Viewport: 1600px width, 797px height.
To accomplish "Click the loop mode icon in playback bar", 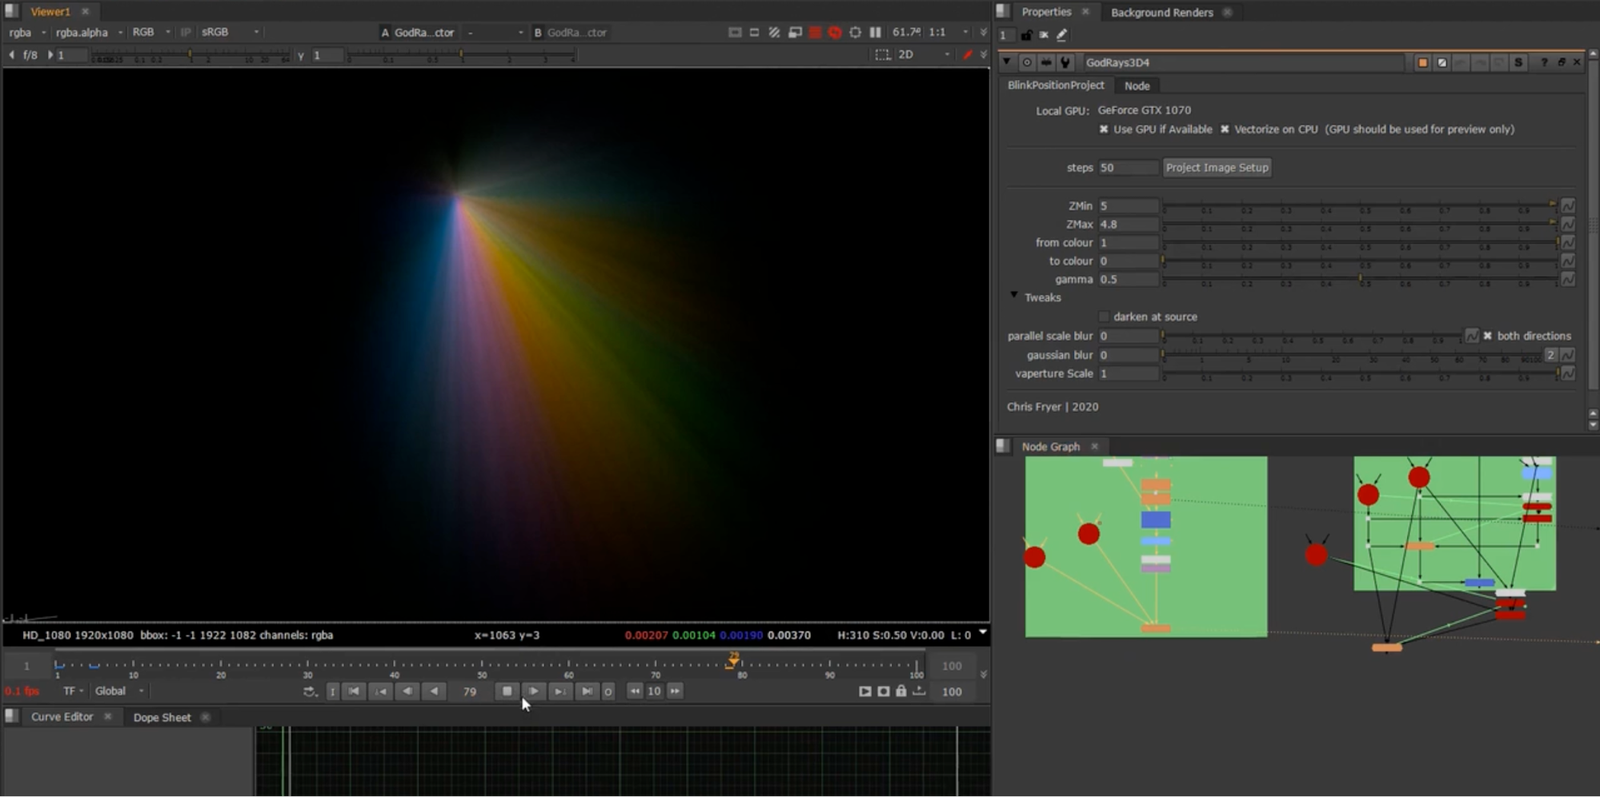I will [310, 691].
